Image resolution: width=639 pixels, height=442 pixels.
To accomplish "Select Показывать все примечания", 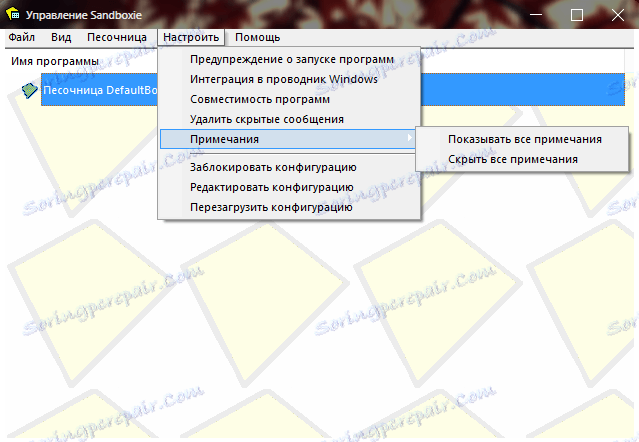I will [524, 139].
